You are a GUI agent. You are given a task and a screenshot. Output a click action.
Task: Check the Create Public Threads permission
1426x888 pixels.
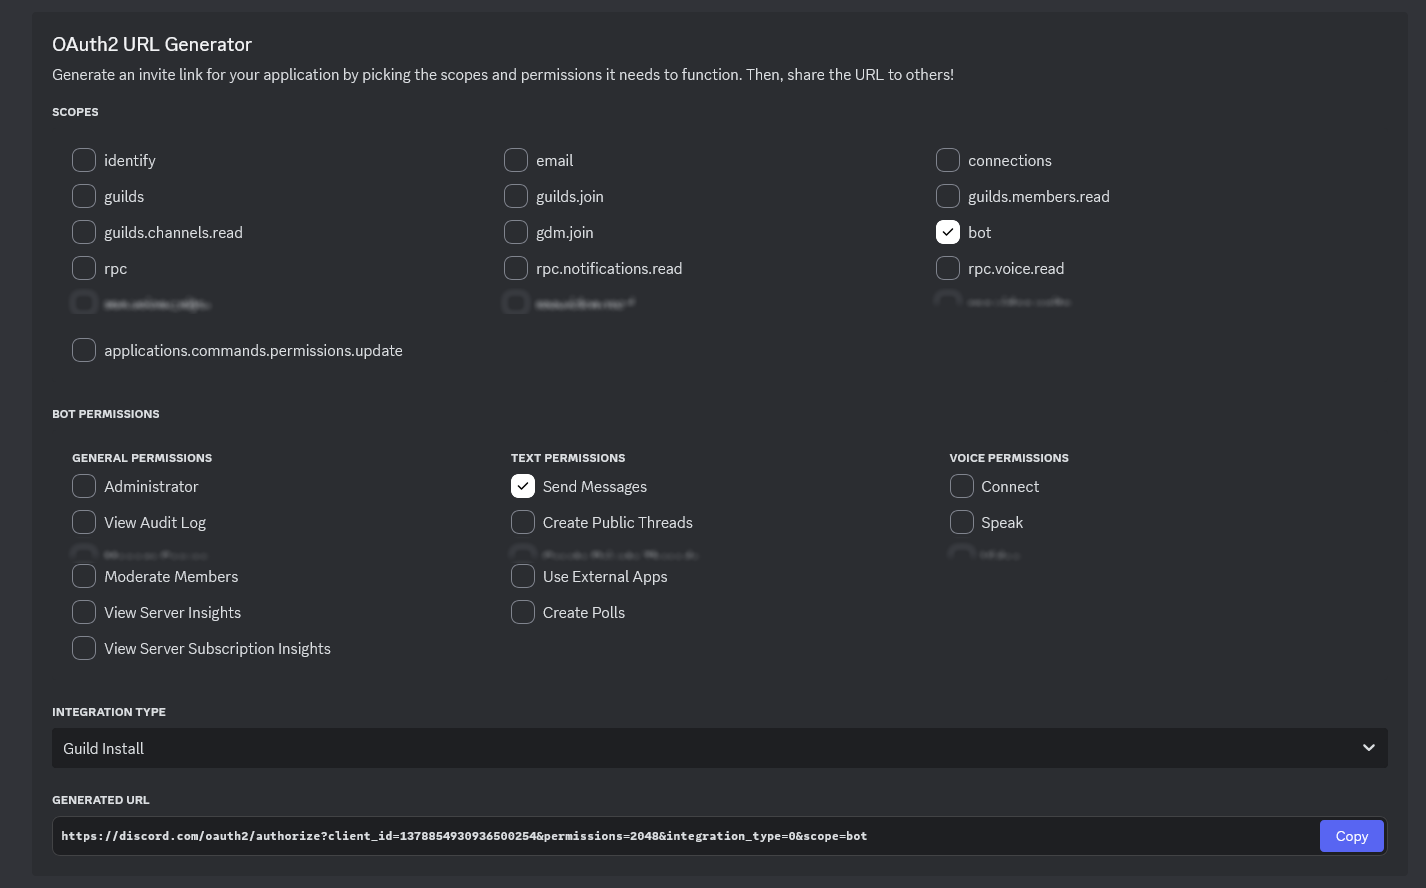523,522
